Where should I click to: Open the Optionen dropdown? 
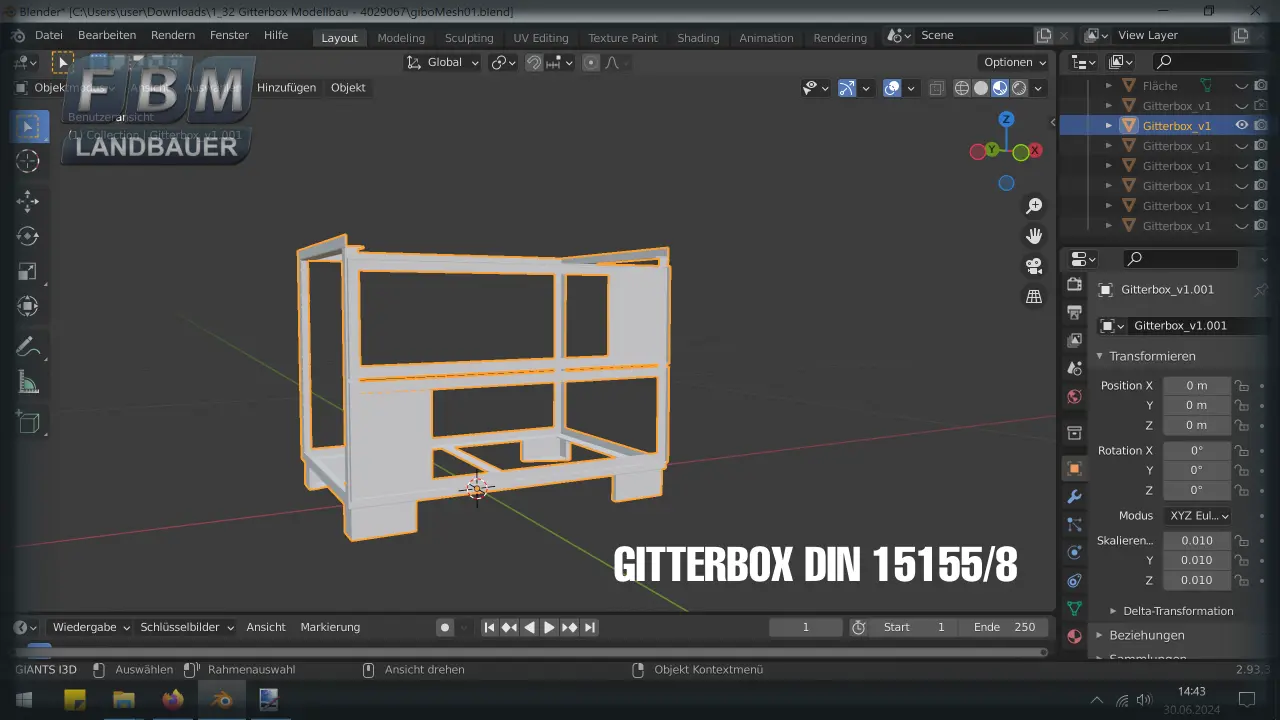click(1013, 62)
